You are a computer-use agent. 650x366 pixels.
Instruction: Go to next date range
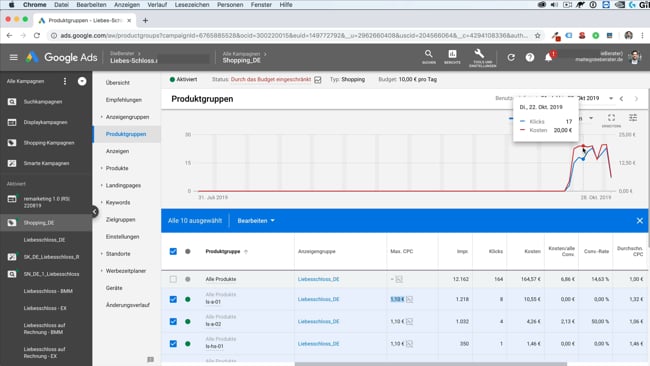(636, 99)
